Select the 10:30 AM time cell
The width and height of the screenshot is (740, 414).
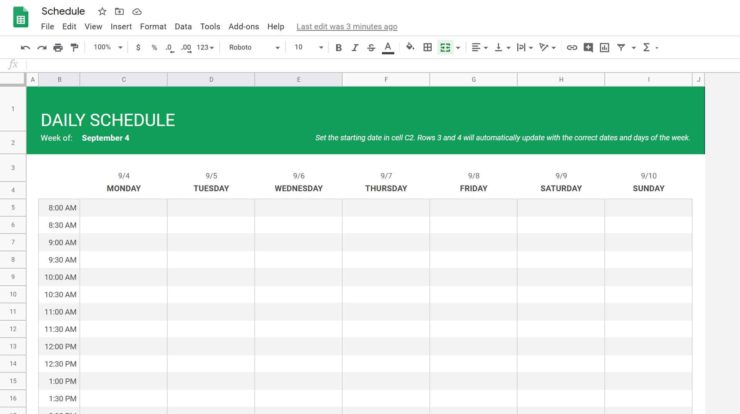[x=59, y=295]
